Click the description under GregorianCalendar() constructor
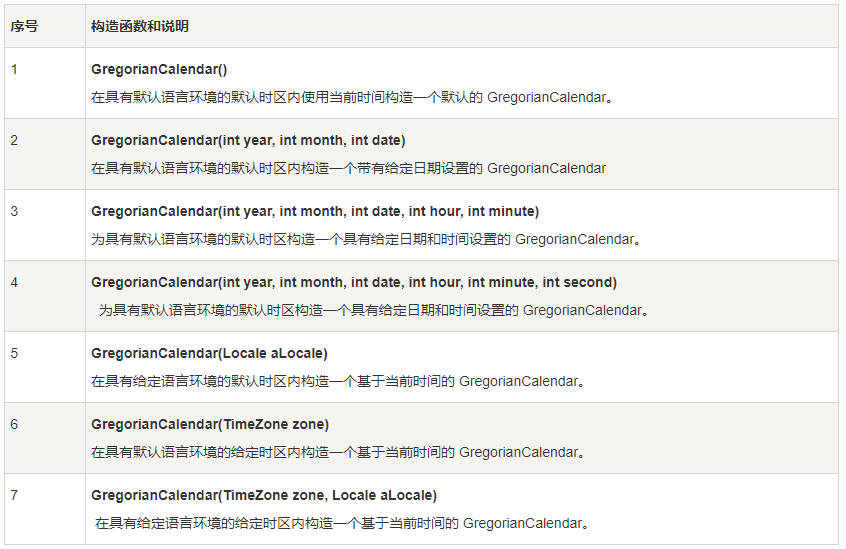Viewport: 846px width, 549px height. 352,98
